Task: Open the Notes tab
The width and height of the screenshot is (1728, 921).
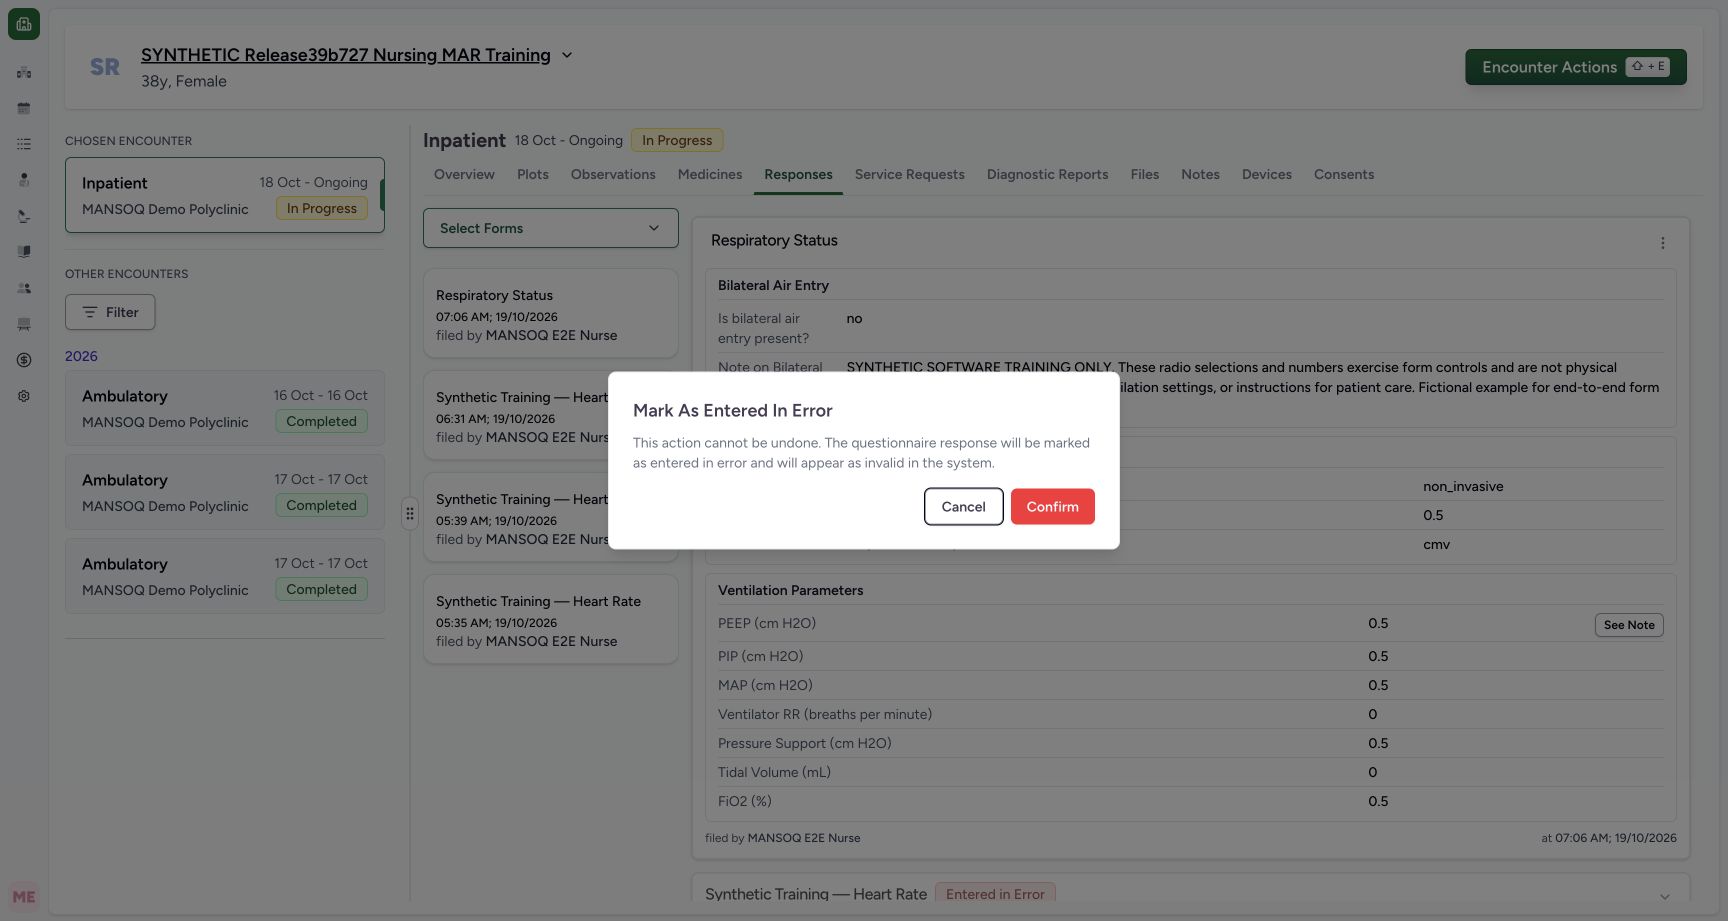Action: point(1200,174)
